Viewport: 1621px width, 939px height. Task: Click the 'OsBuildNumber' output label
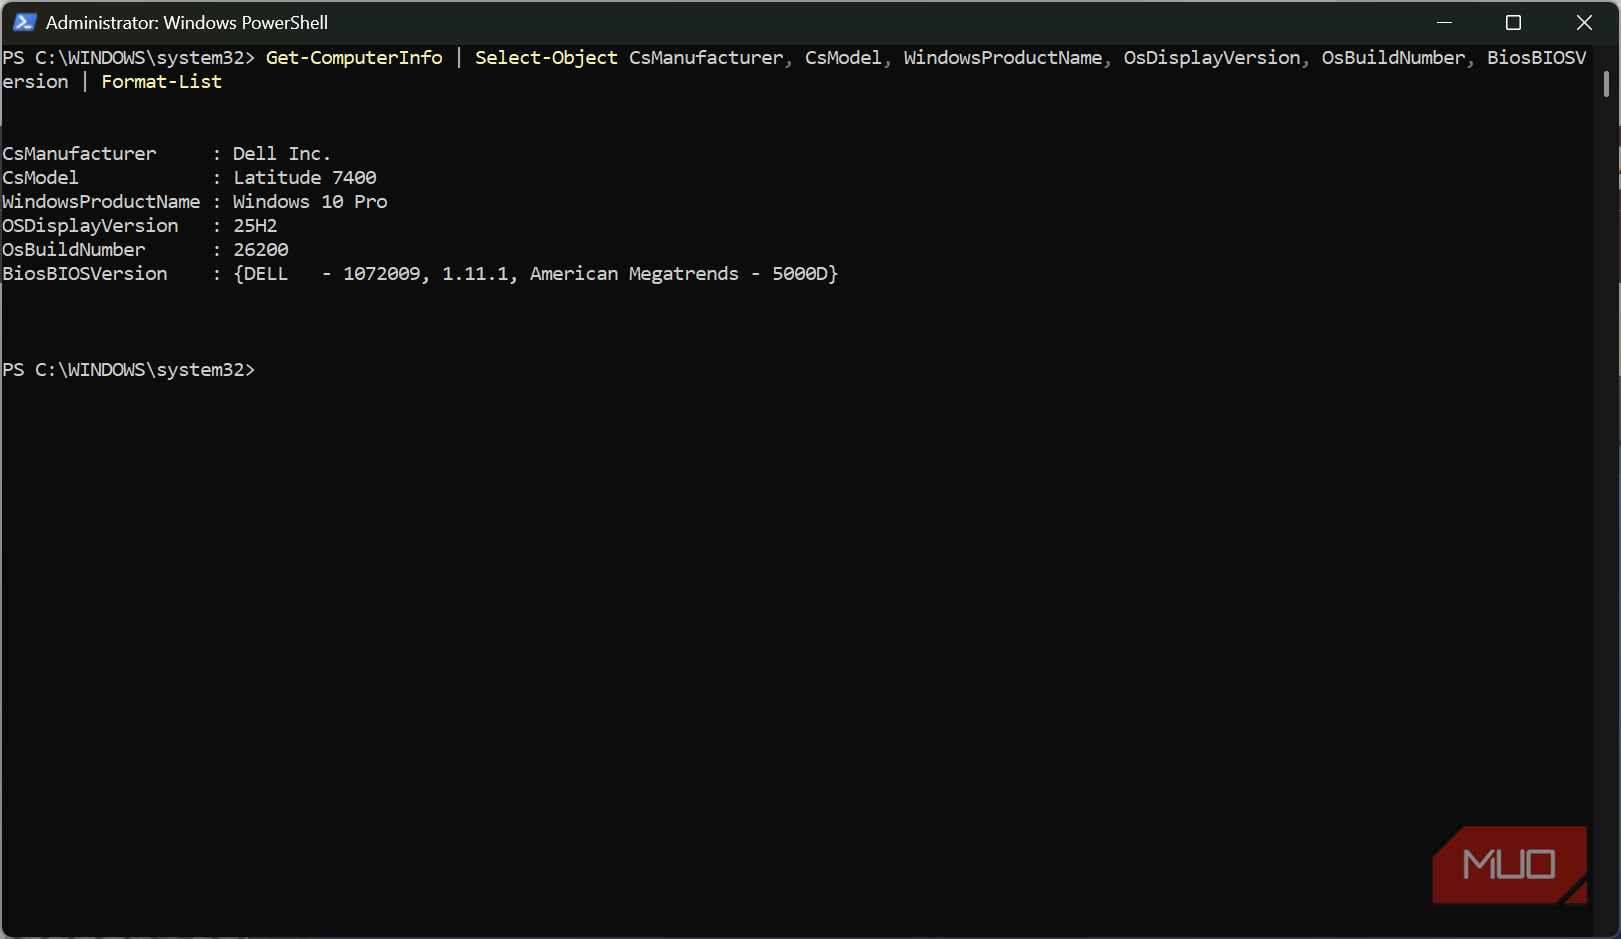(73, 250)
